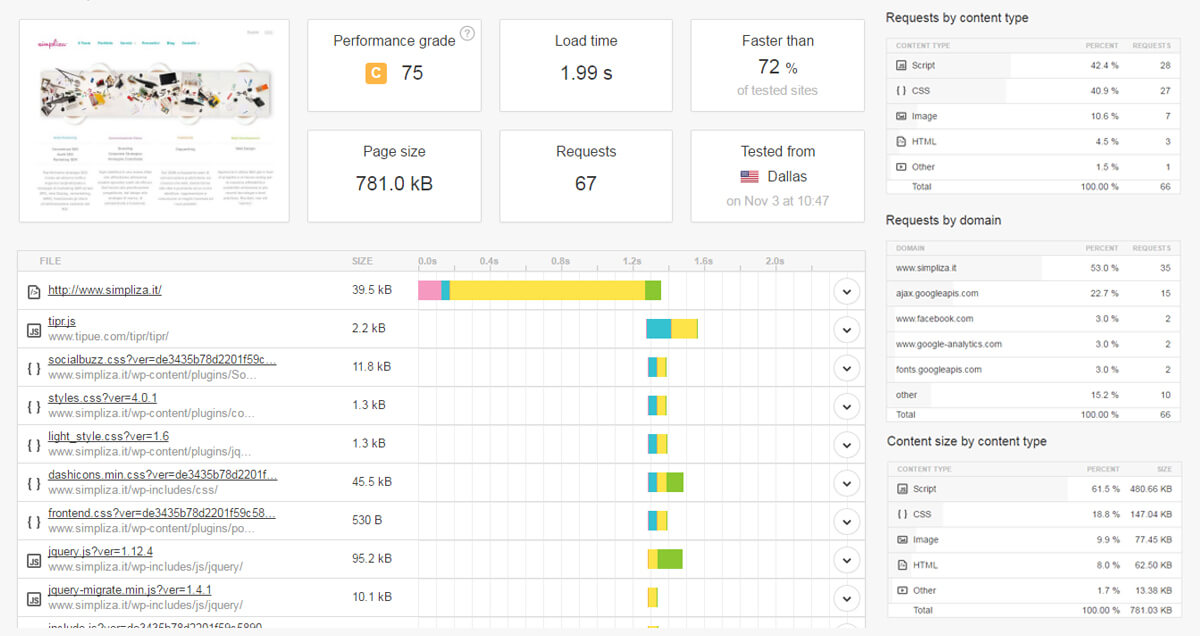Image resolution: width=1200 pixels, height=636 pixels.
Task: Click Image icon in Content size table
Action: [x=902, y=539]
